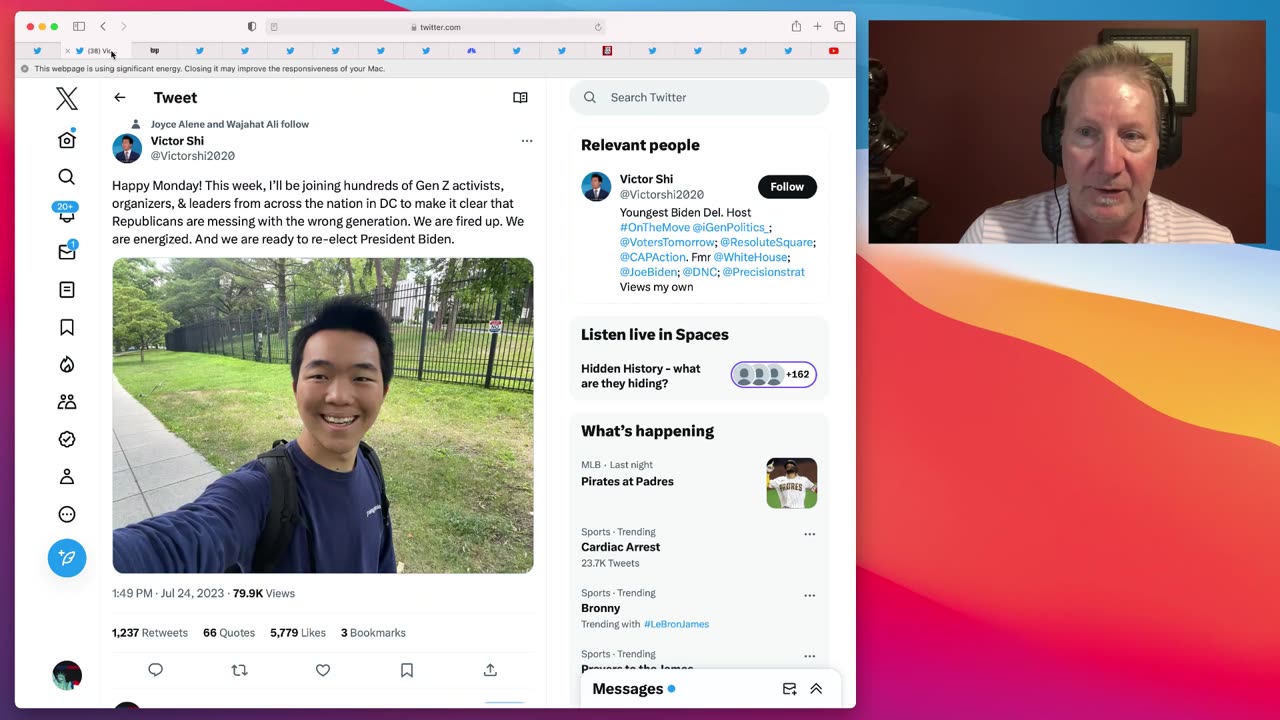The width and height of the screenshot is (1280, 720).
Task: Retweet using the retweet arrows icon
Action: click(239, 670)
